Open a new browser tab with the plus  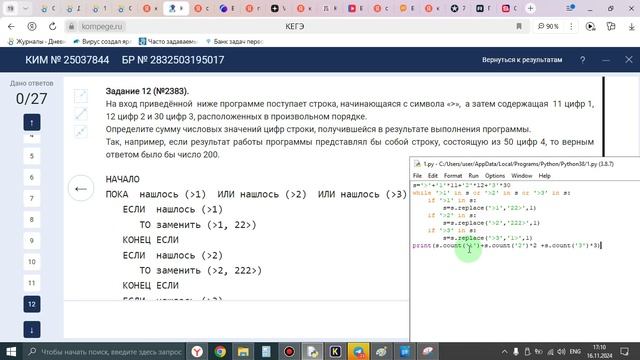tap(530, 8)
